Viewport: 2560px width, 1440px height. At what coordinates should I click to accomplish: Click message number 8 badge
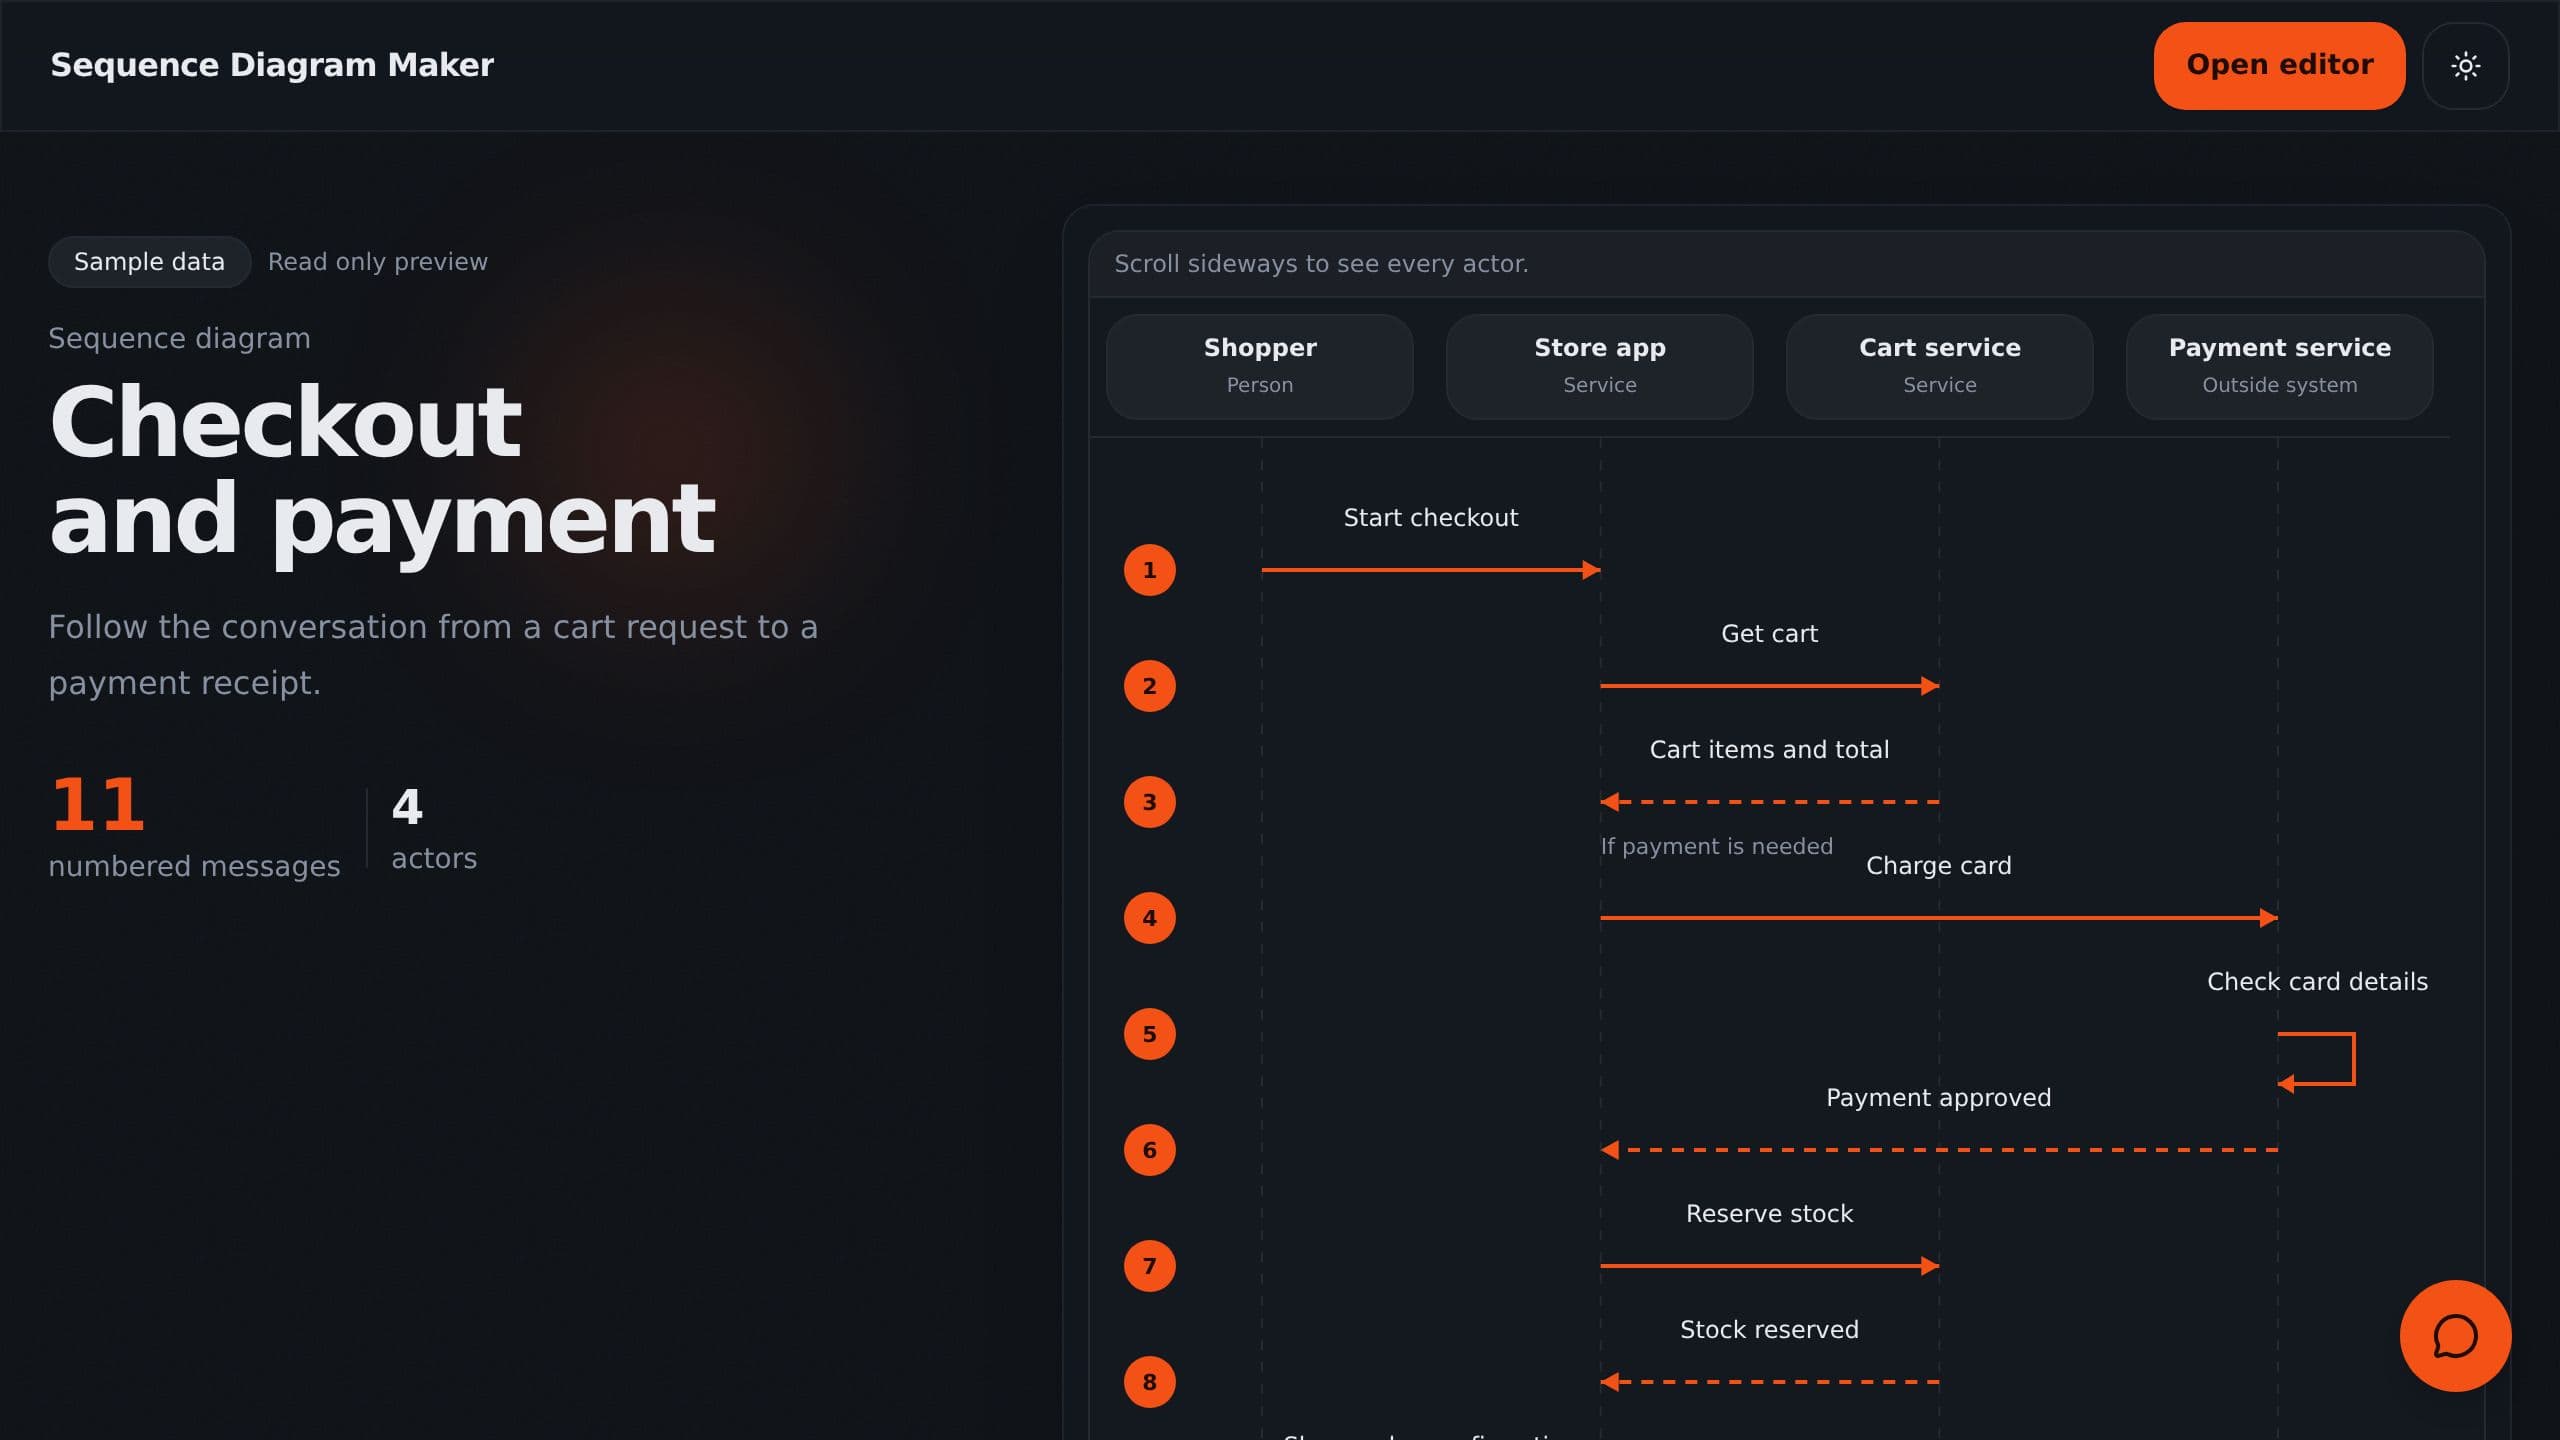pos(1149,1382)
